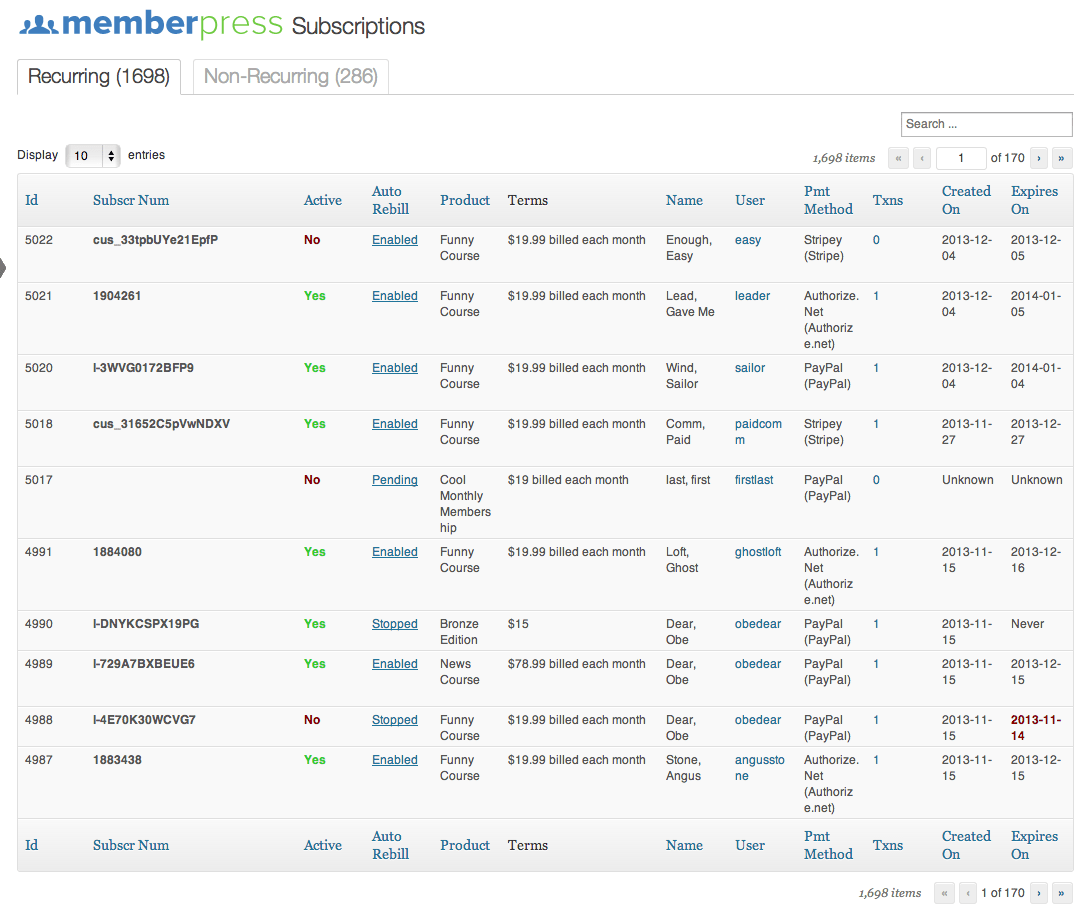Viewport: 1084px width, 921px height.
Task: Go to last page in top pagination
Action: (x=1062, y=158)
